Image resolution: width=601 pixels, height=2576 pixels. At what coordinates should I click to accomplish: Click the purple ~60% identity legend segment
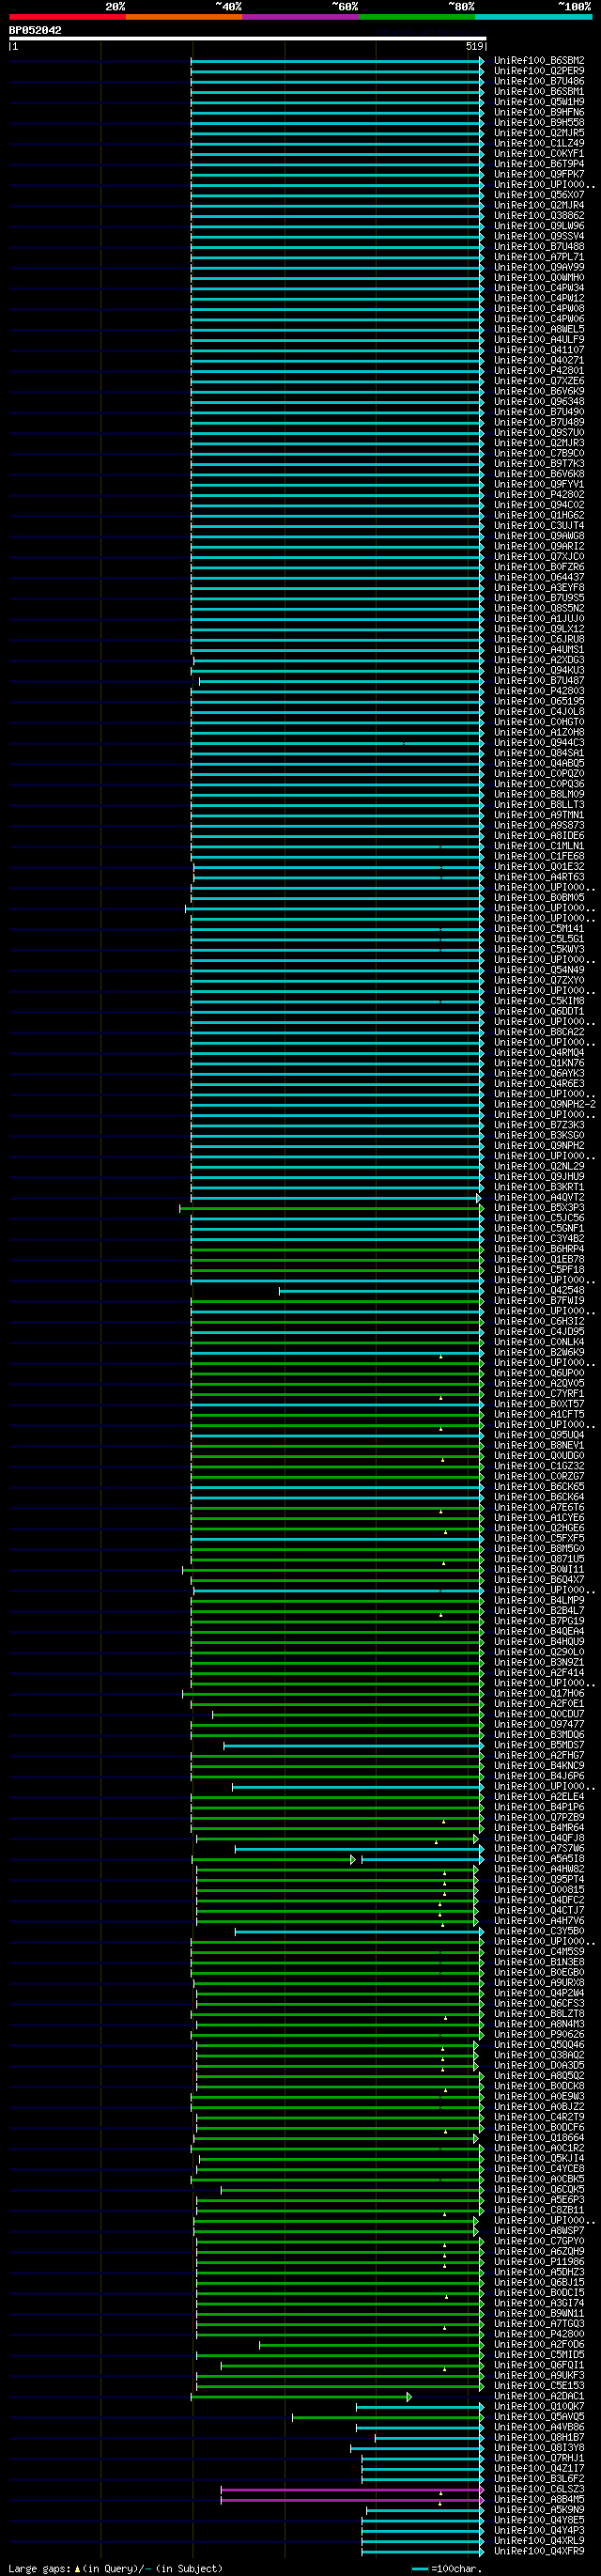coord(300,17)
